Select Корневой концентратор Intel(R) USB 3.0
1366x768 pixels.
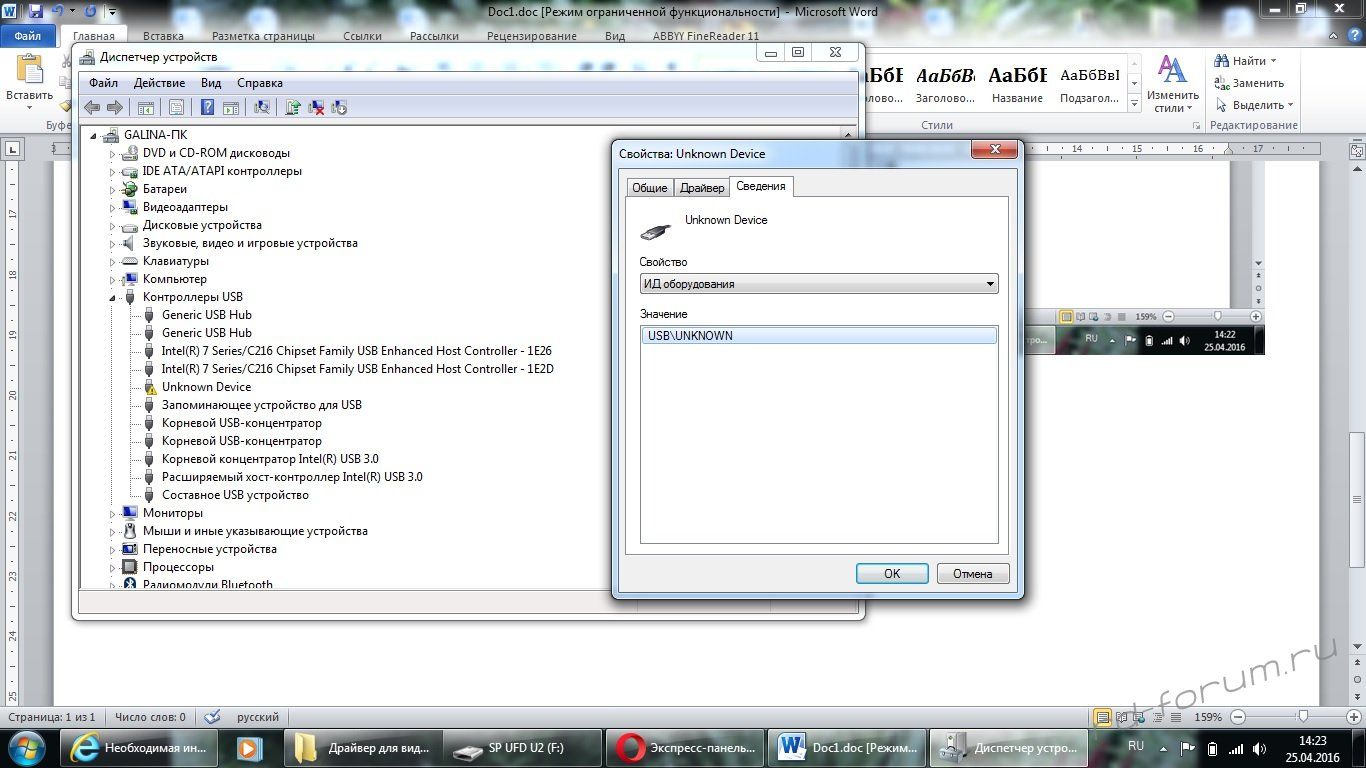270,459
